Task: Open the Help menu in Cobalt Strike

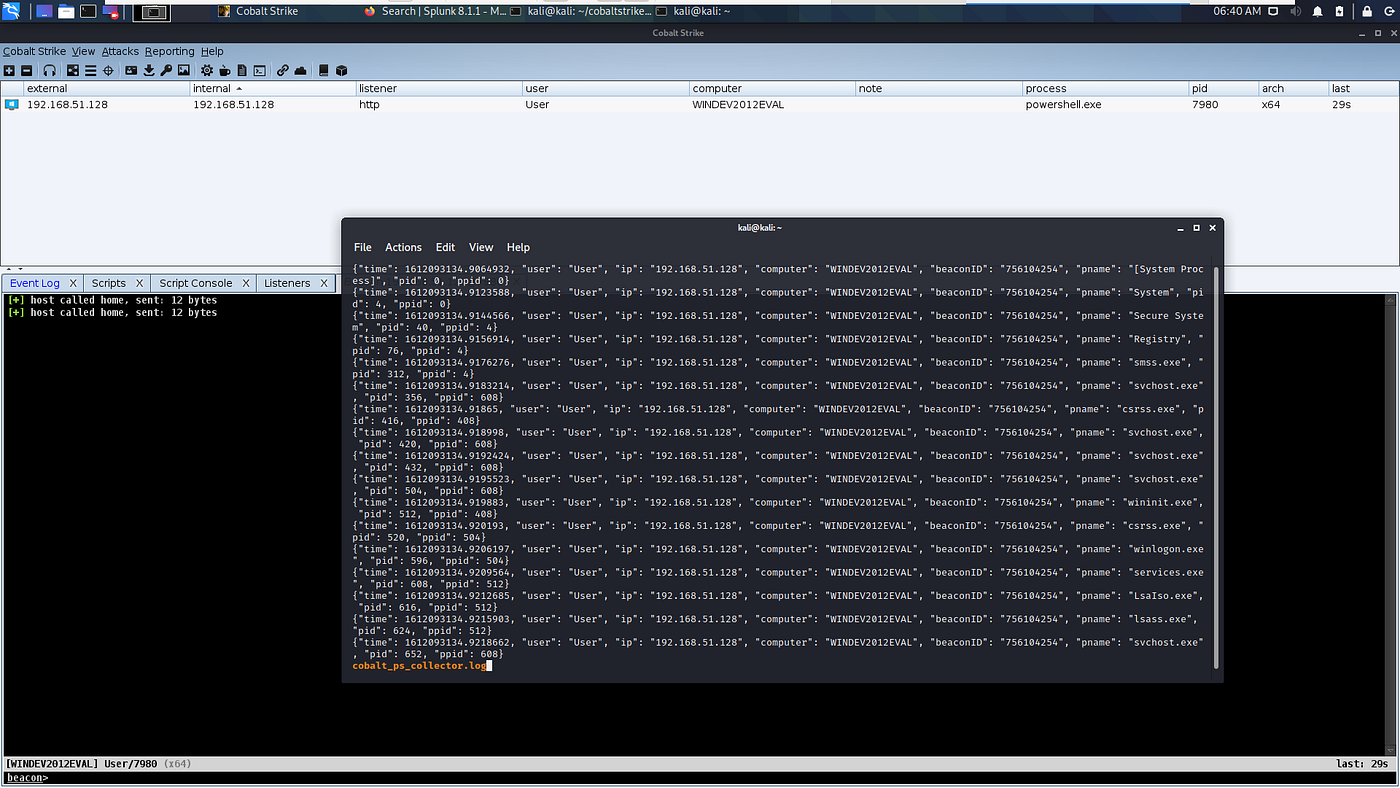Action: (x=212, y=51)
